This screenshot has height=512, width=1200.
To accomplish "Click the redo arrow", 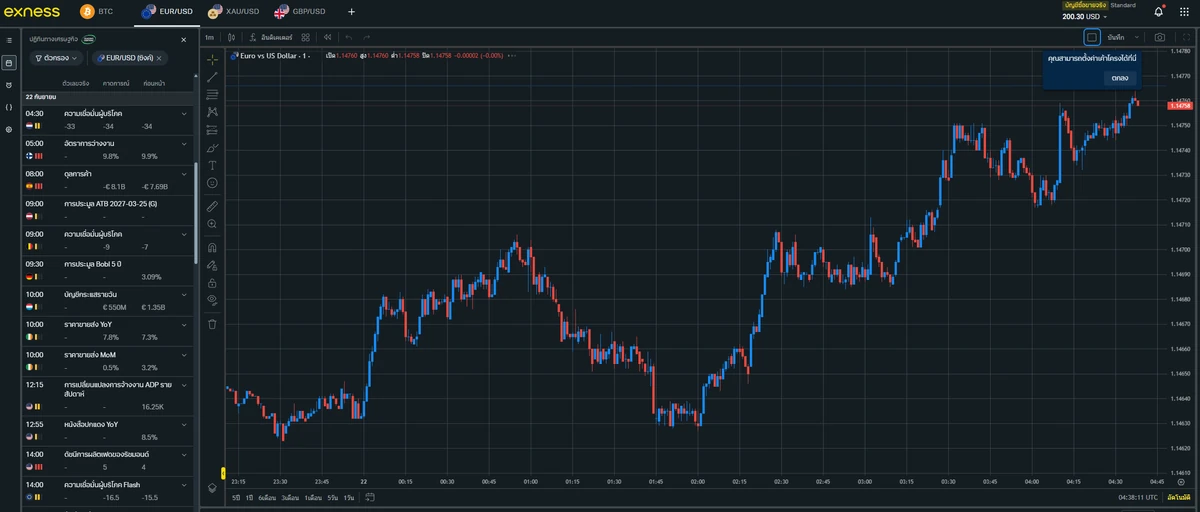I will tap(367, 37).
